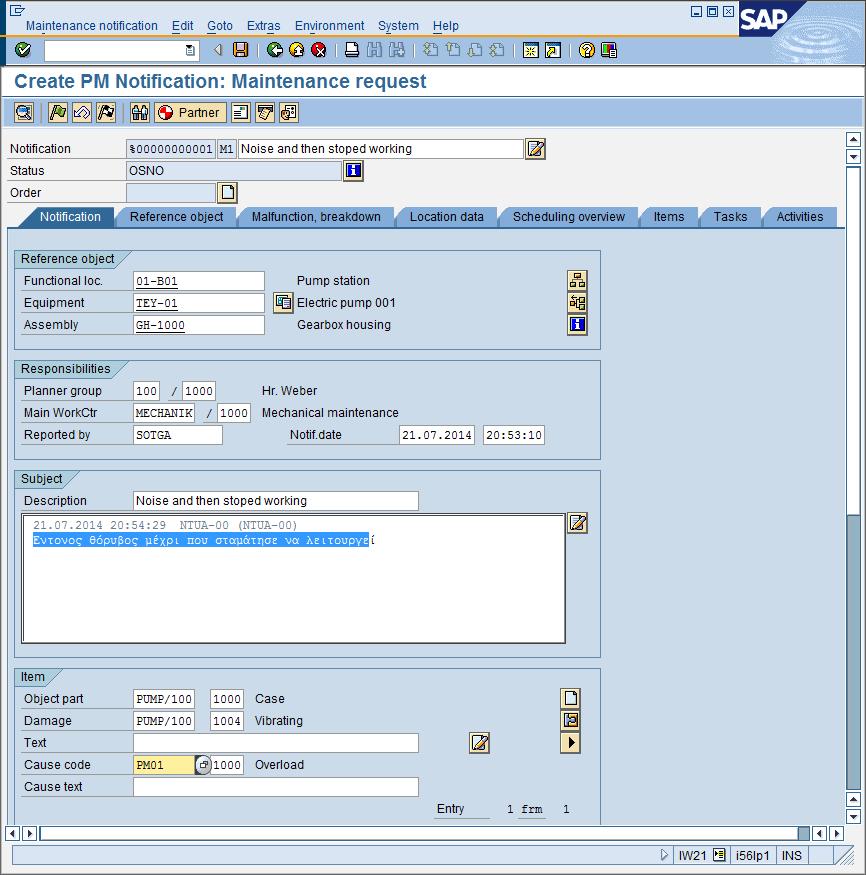Viewport: 866px width, 875px height.
Task: Create new item page icon
Action: (570, 698)
